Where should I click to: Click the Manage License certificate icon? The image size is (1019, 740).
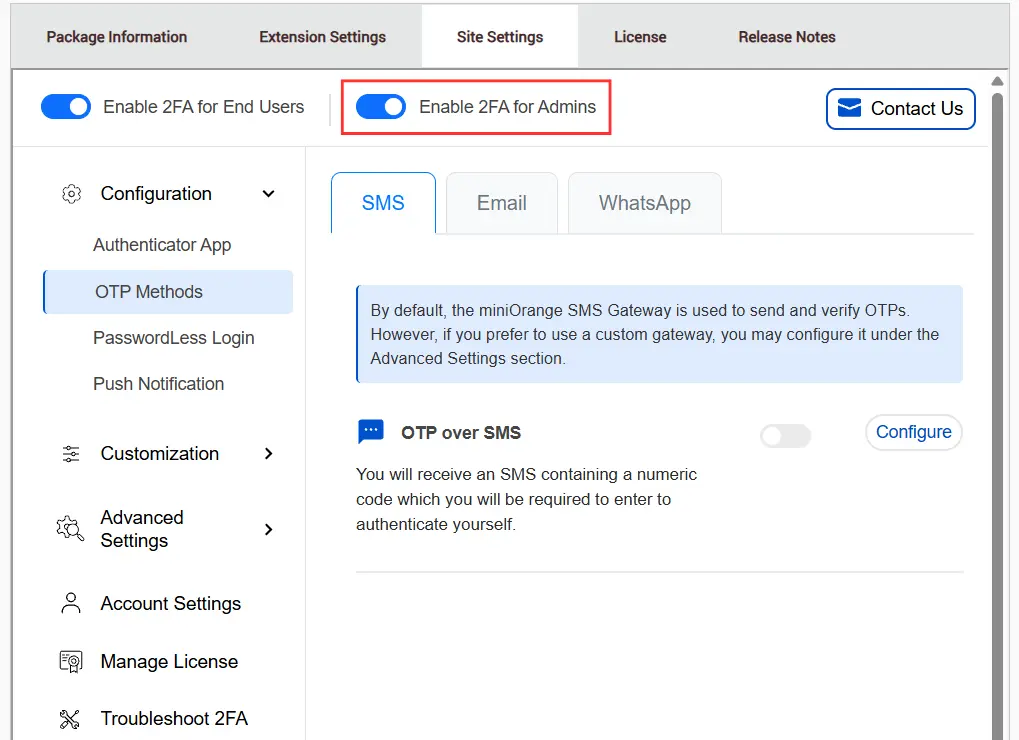(x=70, y=661)
